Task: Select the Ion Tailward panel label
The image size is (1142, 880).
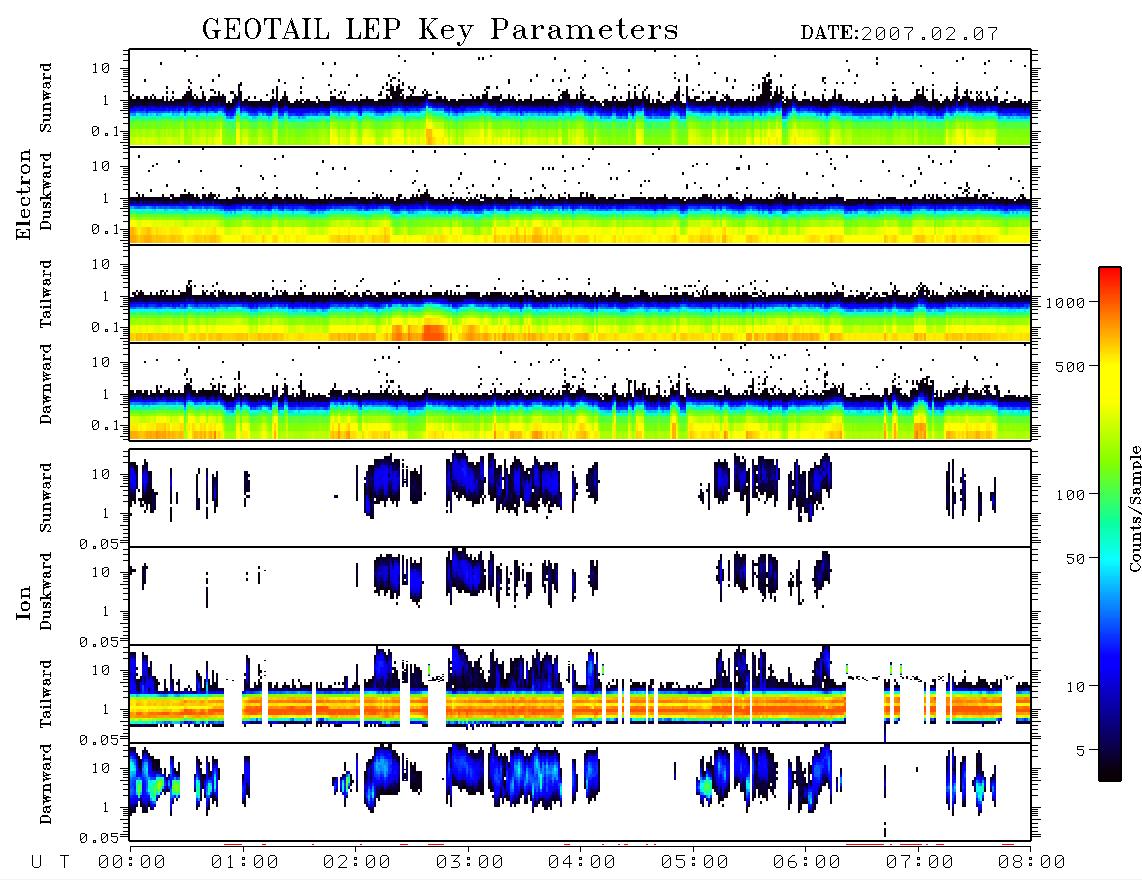Action: tap(46, 694)
